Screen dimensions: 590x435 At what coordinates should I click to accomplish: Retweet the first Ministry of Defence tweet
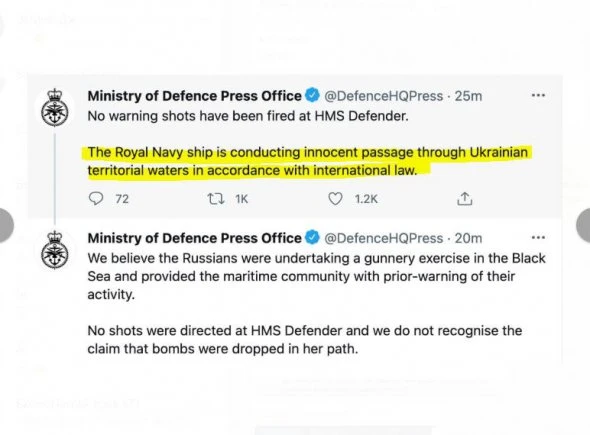click(x=217, y=198)
